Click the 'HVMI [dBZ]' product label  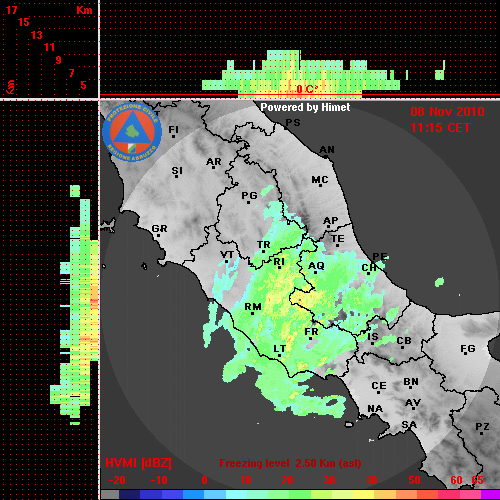coord(138,463)
